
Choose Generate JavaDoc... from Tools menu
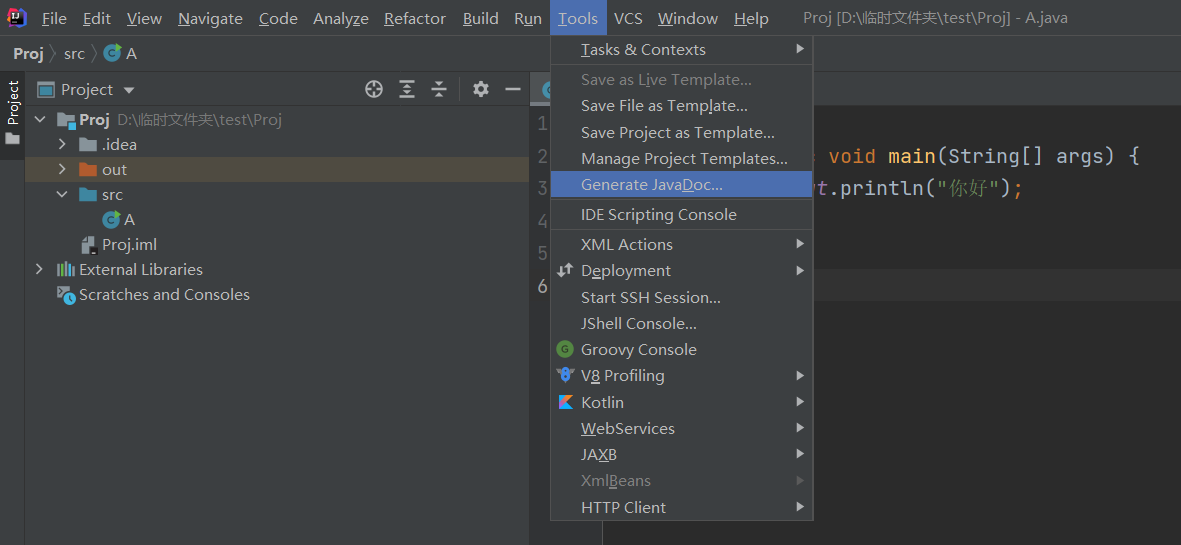(682, 184)
